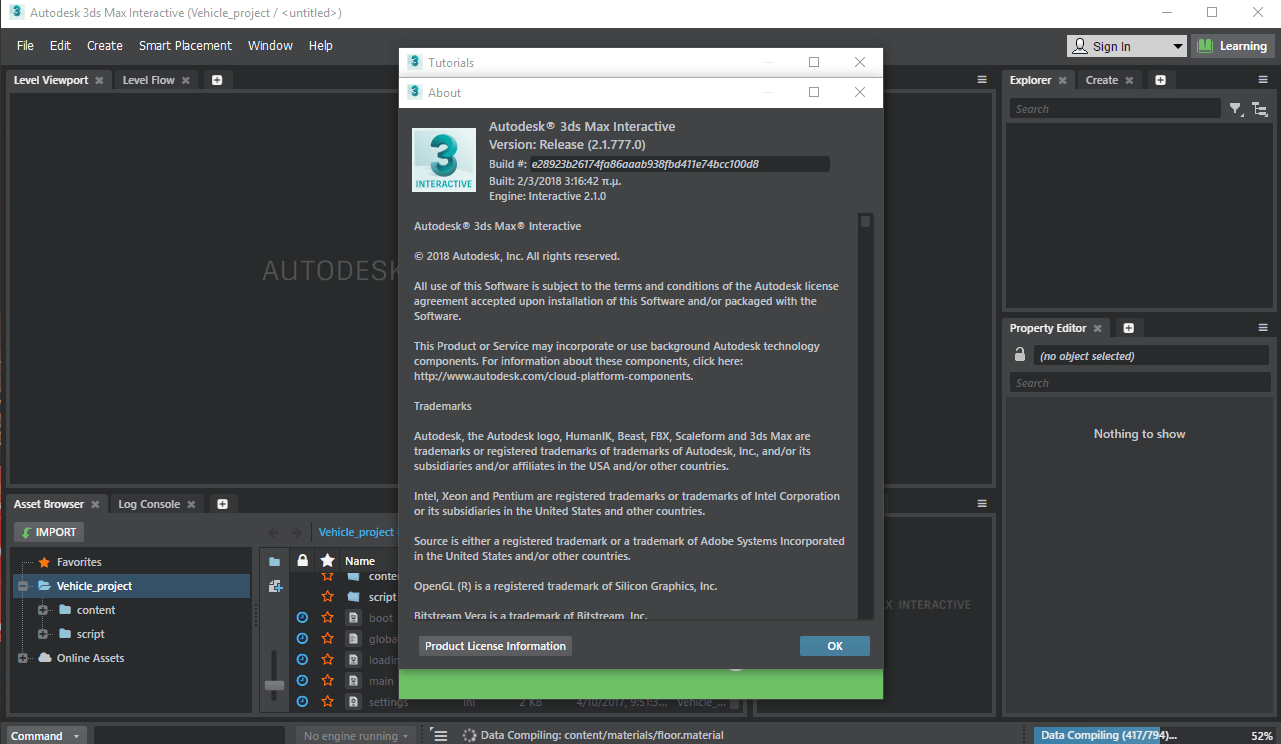Click the clock status icon on main row

coord(302,681)
